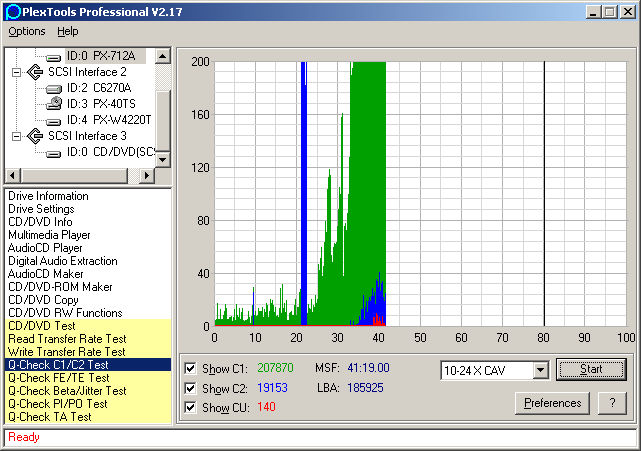The width and height of the screenshot is (641, 451).
Task: Click the MSF value 41:19.00
Action: coord(368,368)
